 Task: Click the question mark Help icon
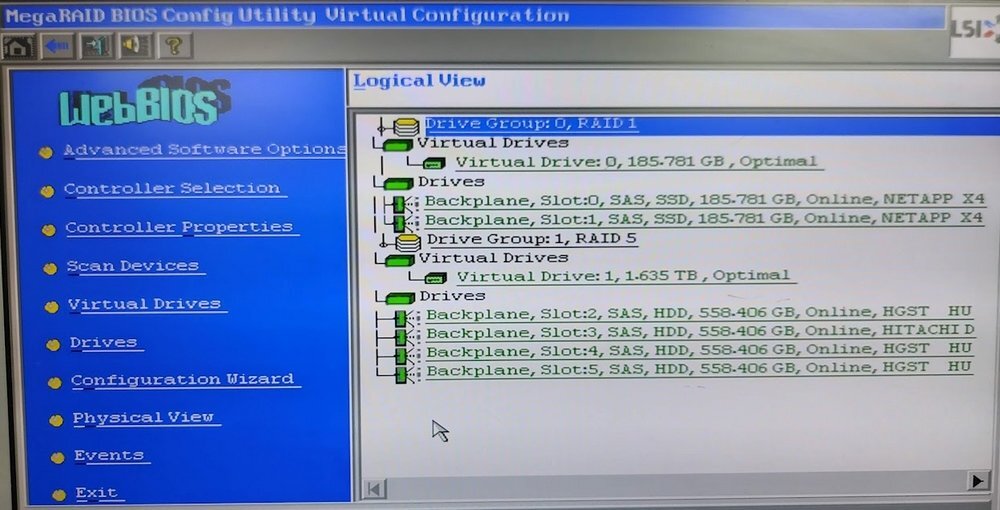(x=175, y=47)
